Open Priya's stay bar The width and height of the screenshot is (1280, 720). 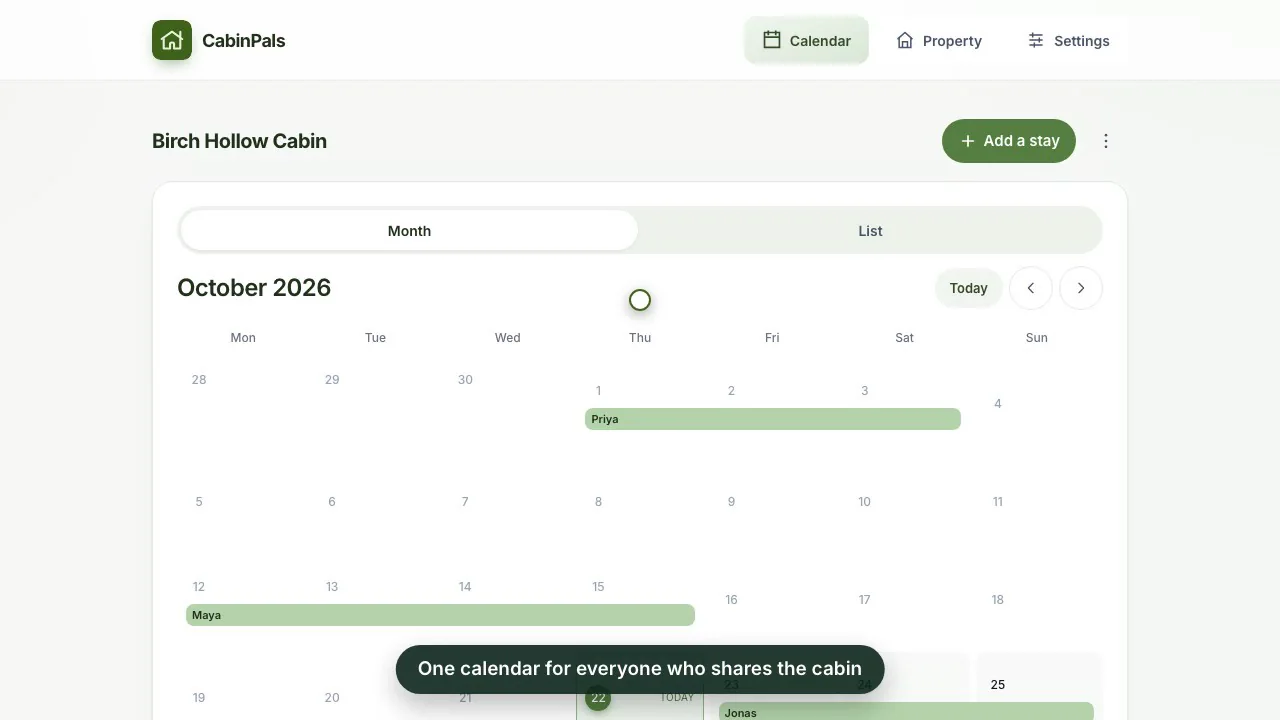(773, 419)
